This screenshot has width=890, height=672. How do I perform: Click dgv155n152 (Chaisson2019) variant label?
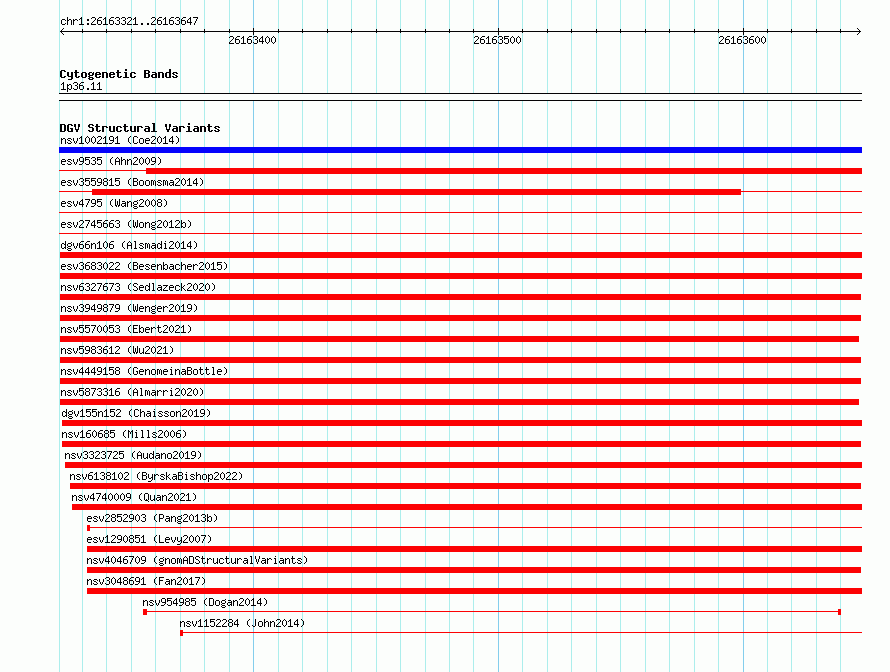click(x=136, y=413)
